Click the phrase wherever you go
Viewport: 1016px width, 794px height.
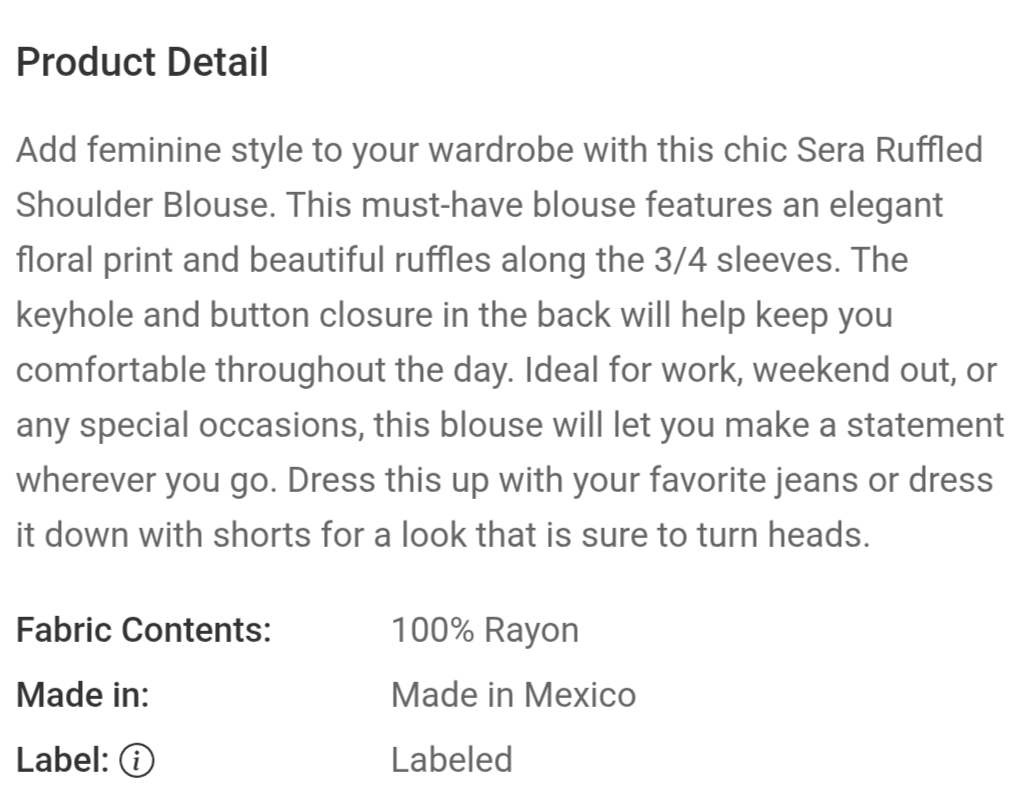pyautogui.click(x=146, y=482)
